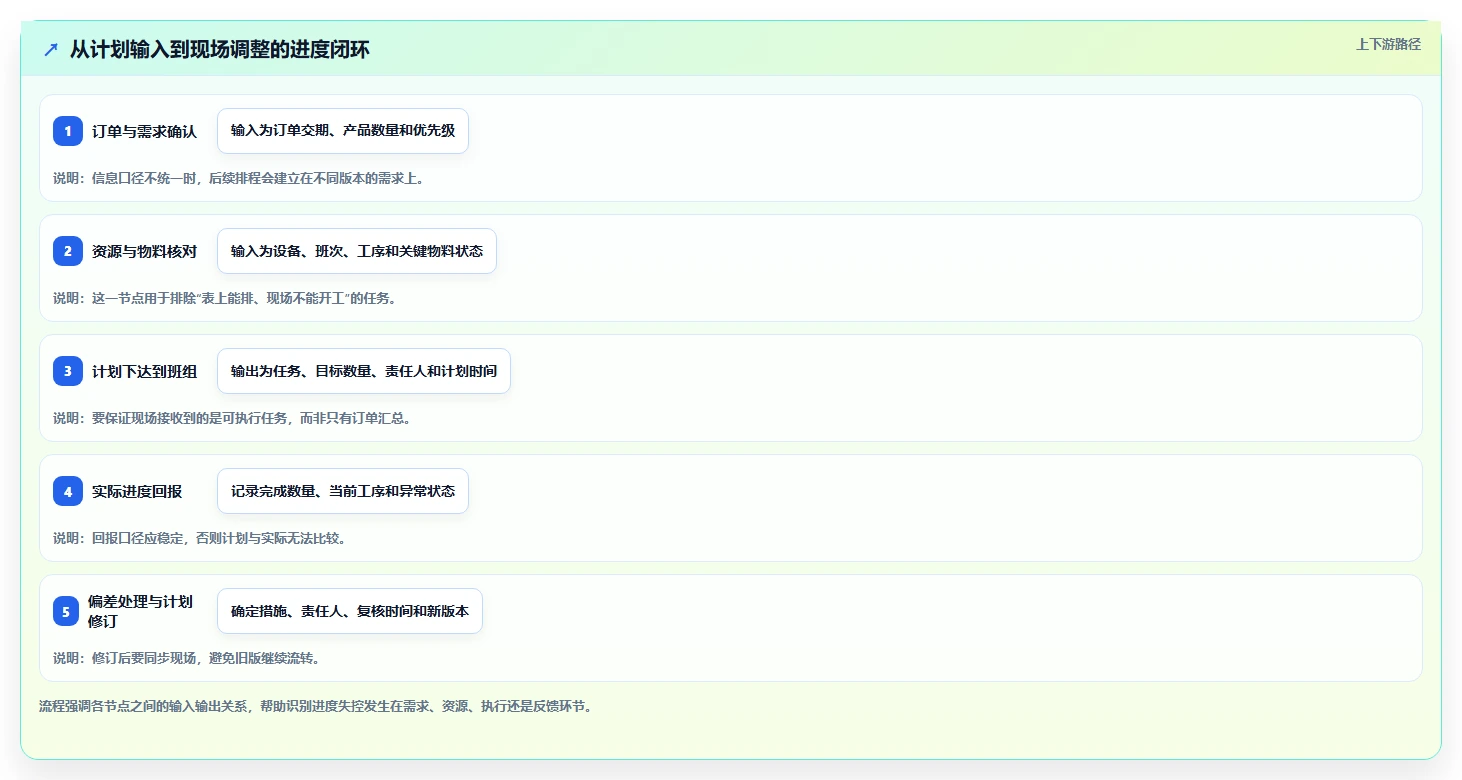1462x780 pixels.
Task: Click the step 2 number badge
Action: click(x=68, y=251)
